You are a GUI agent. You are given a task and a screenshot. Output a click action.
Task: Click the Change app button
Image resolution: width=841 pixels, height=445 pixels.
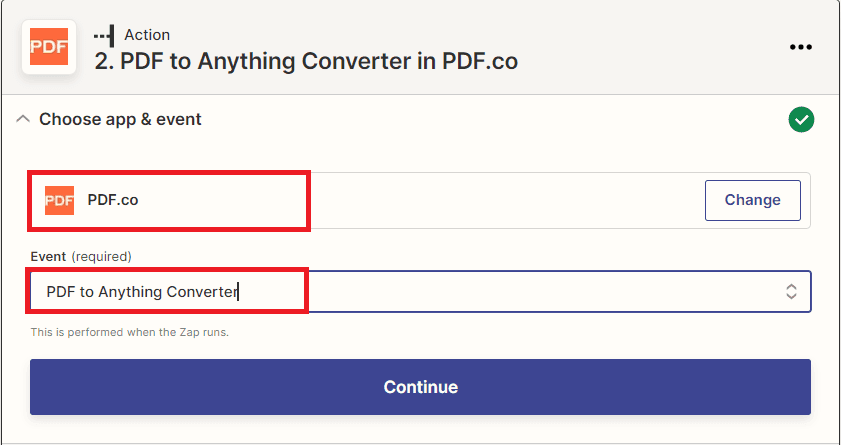(753, 201)
